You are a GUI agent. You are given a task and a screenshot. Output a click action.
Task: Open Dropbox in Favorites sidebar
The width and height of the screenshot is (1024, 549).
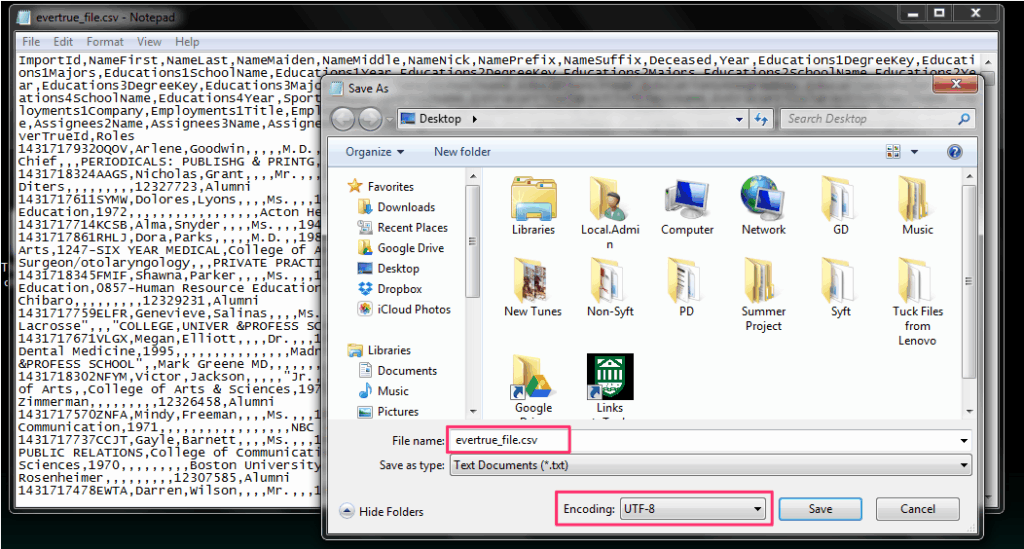[x=399, y=289]
